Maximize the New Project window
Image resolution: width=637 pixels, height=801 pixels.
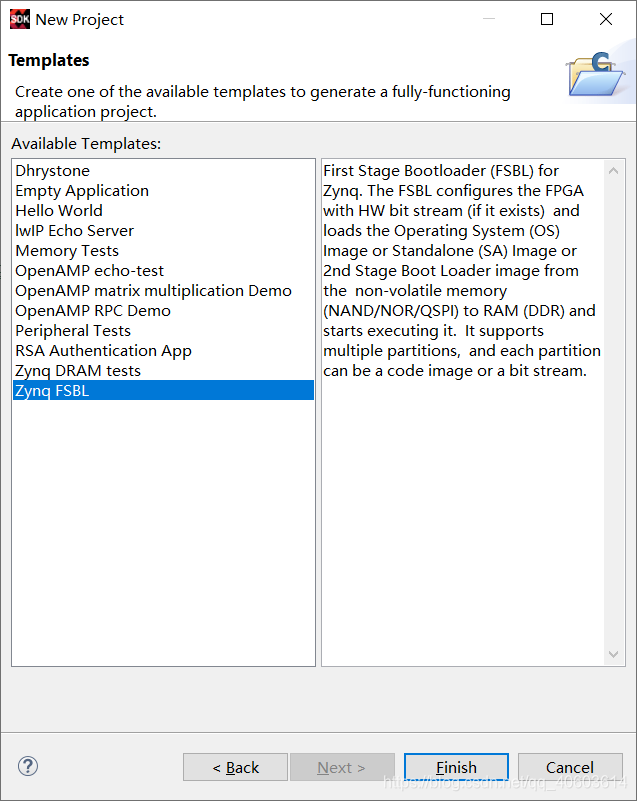[x=547, y=19]
